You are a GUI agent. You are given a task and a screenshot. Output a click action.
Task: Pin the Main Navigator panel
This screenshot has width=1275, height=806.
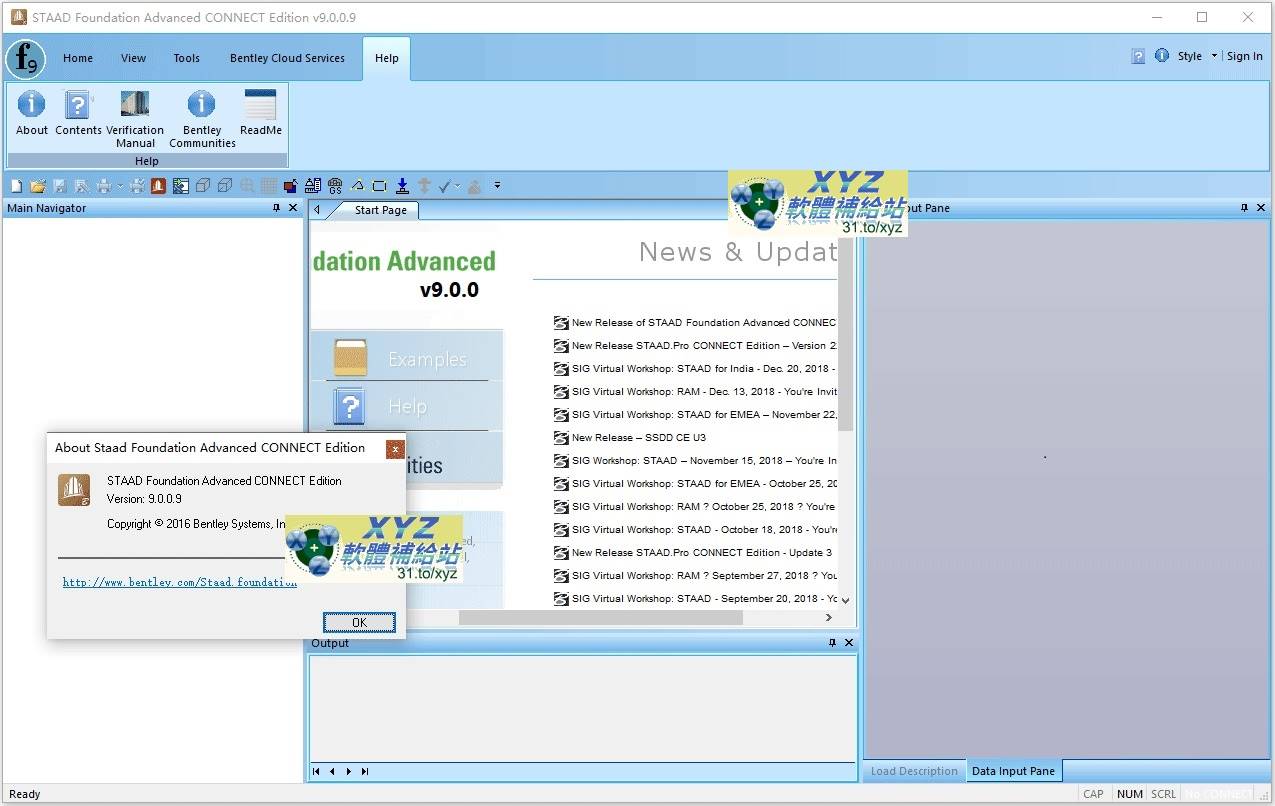(x=277, y=208)
